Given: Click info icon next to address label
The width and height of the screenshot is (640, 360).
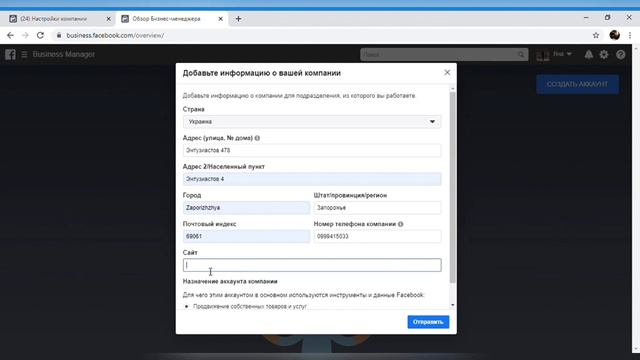Looking at the screenshot, I should pos(257,138).
